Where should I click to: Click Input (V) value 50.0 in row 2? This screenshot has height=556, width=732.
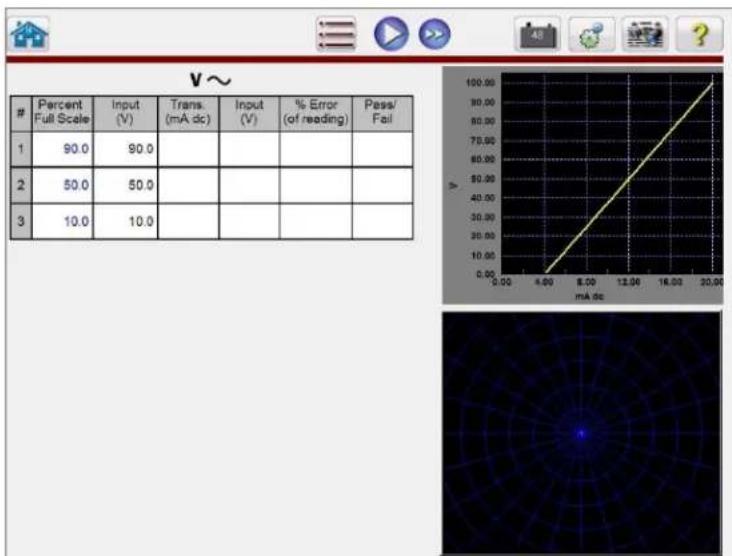[x=126, y=185]
